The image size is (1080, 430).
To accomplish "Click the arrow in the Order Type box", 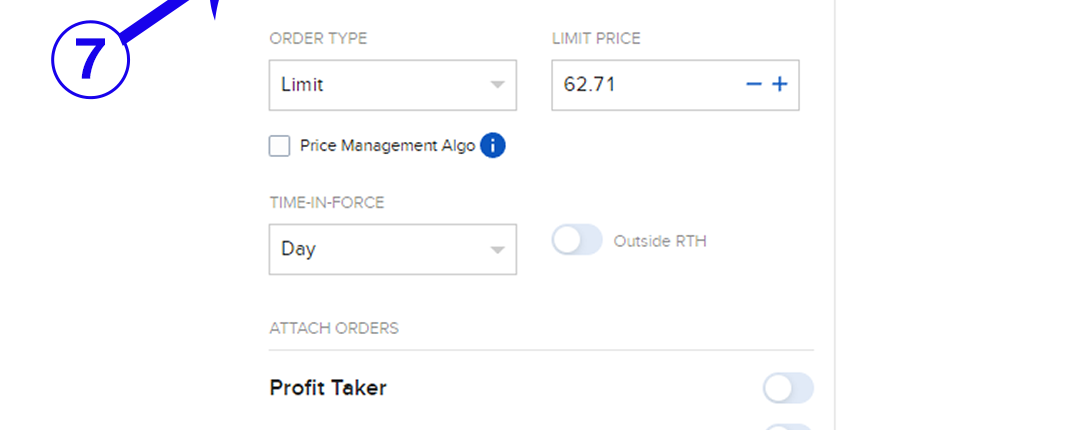I will pyautogui.click(x=498, y=85).
